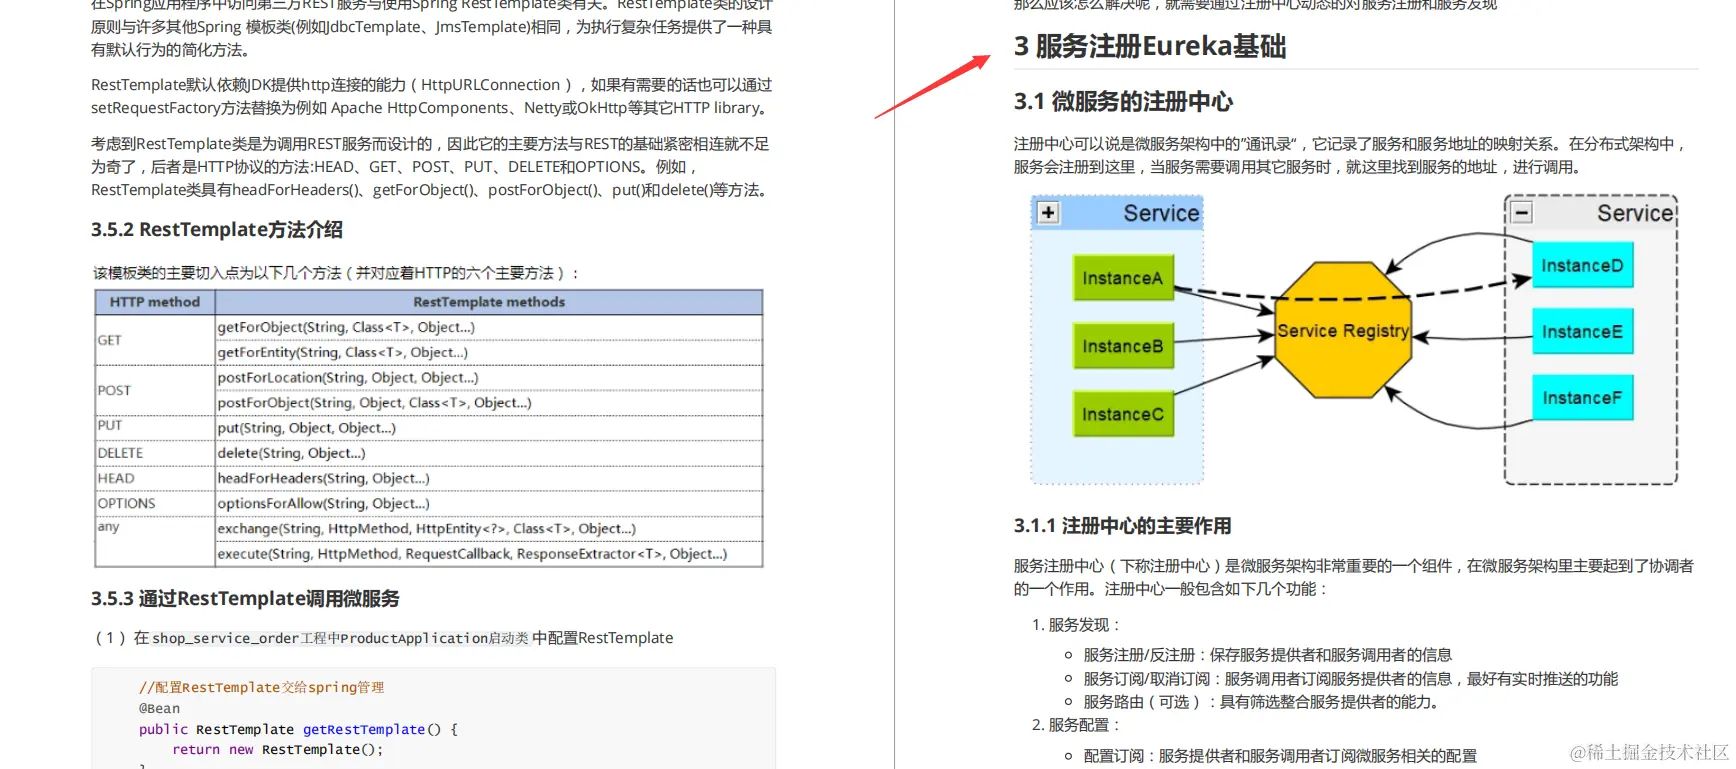Click the 'HEAD' table cell
Screen dimensions: 1736x769
[155, 478]
